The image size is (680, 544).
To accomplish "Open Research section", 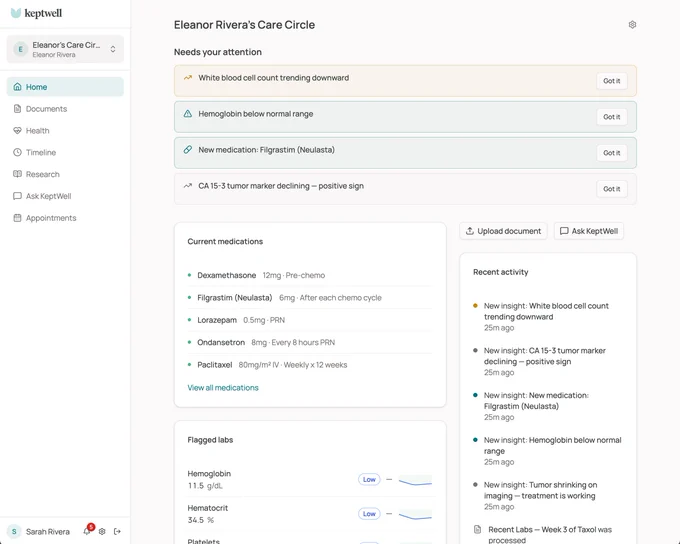I will pyautogui.click(x=65, y=174).
